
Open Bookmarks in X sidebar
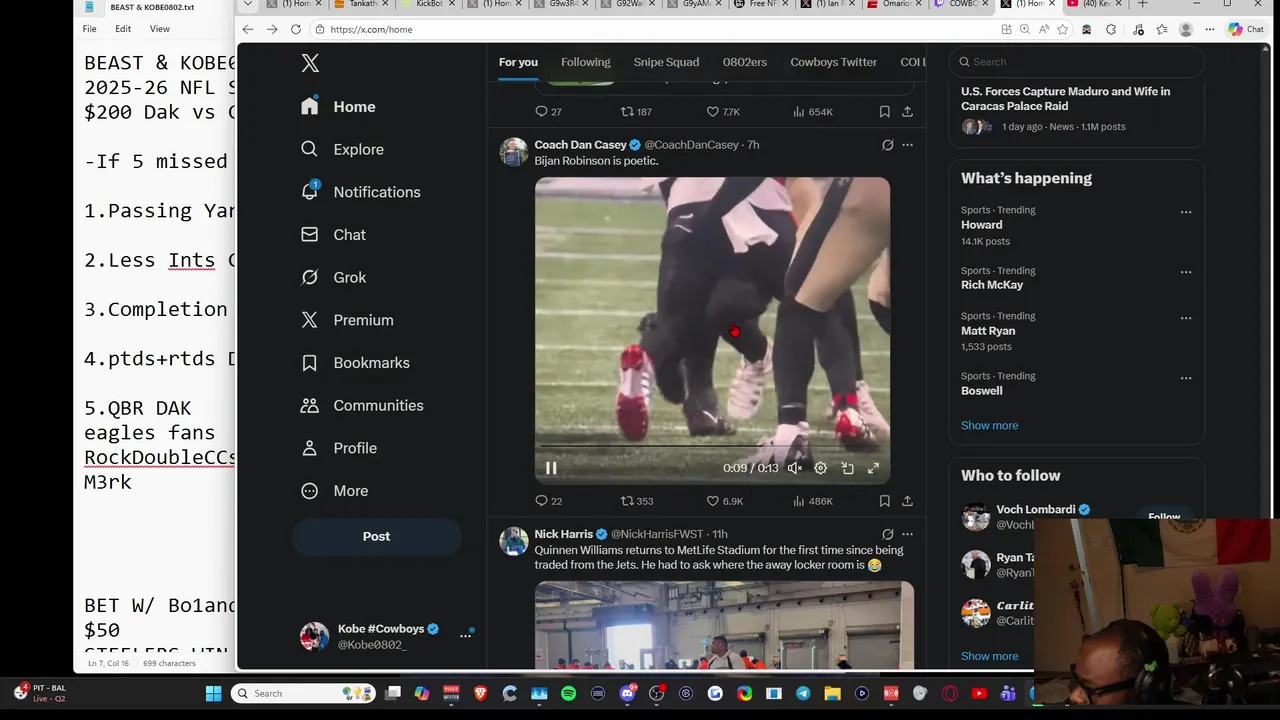pyautogui.click(x=355, y=363)
